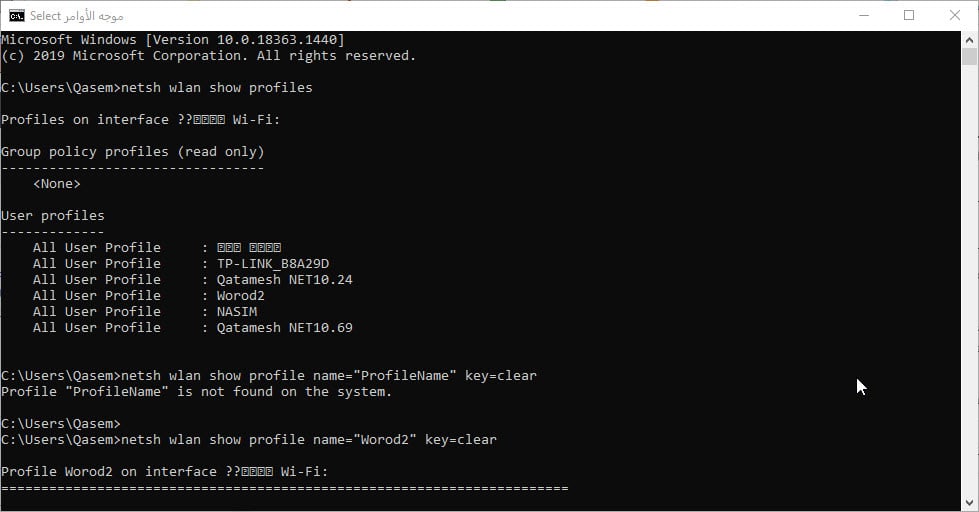Click the 'Group policy profiles (read only)' heading
The width and height of the screenshot is (979, 512).
click(x=132, y=151)
